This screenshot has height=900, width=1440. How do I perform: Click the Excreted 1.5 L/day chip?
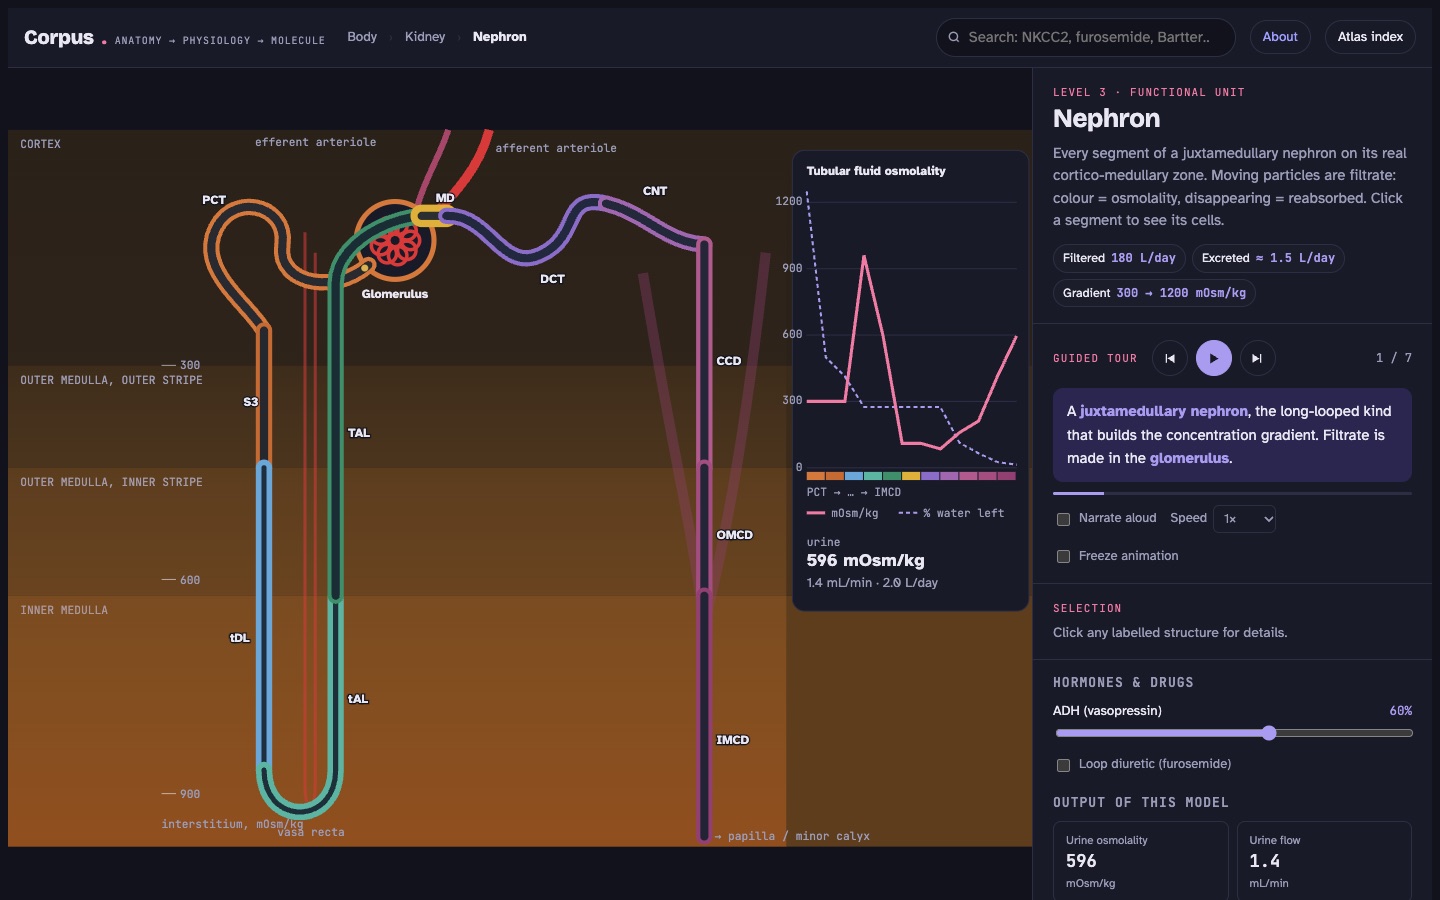point(1268,258)
